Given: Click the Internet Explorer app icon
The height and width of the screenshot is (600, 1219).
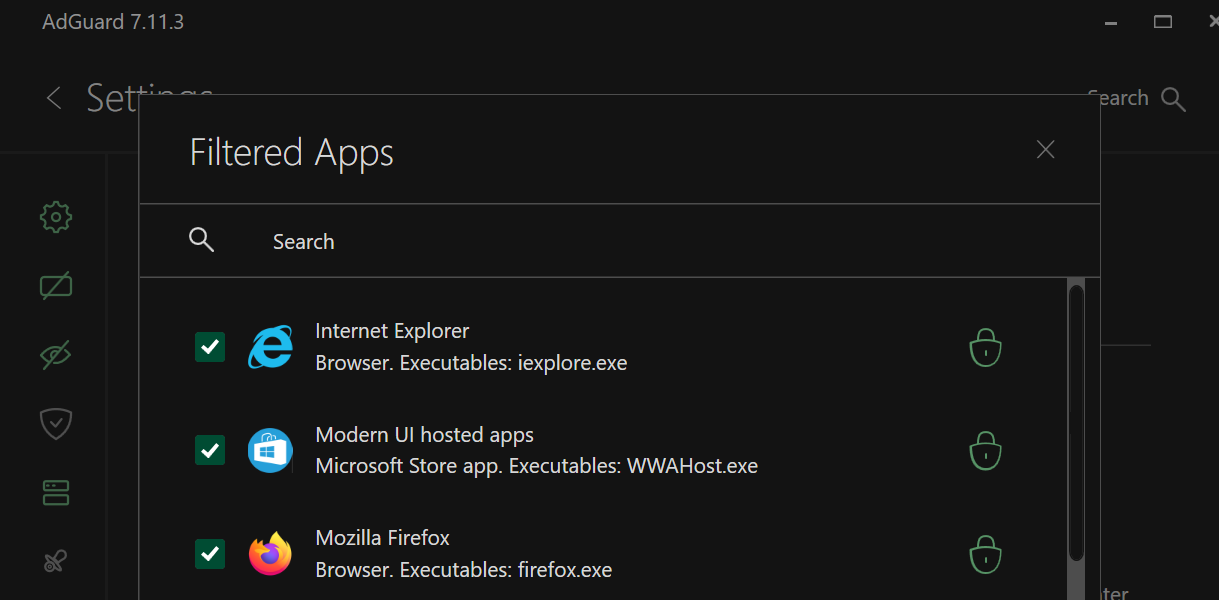Looking at the screenshot, I should pyautogui.click(x=270, y=347).
